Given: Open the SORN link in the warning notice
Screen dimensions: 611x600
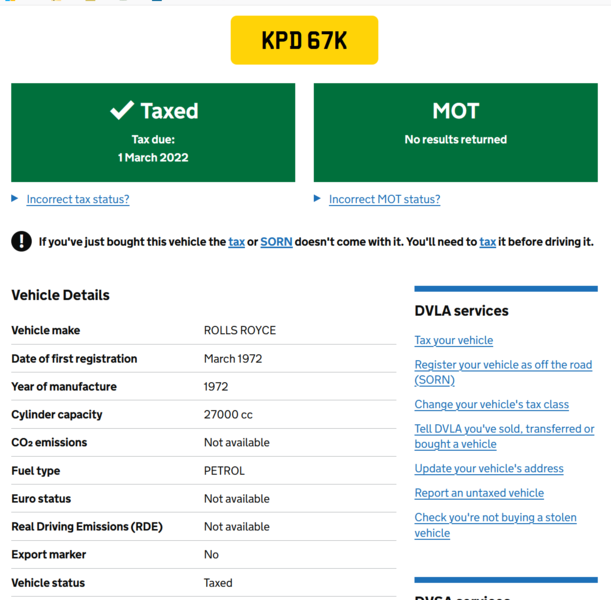Looking at the screenshot, I should click(276, 242).
